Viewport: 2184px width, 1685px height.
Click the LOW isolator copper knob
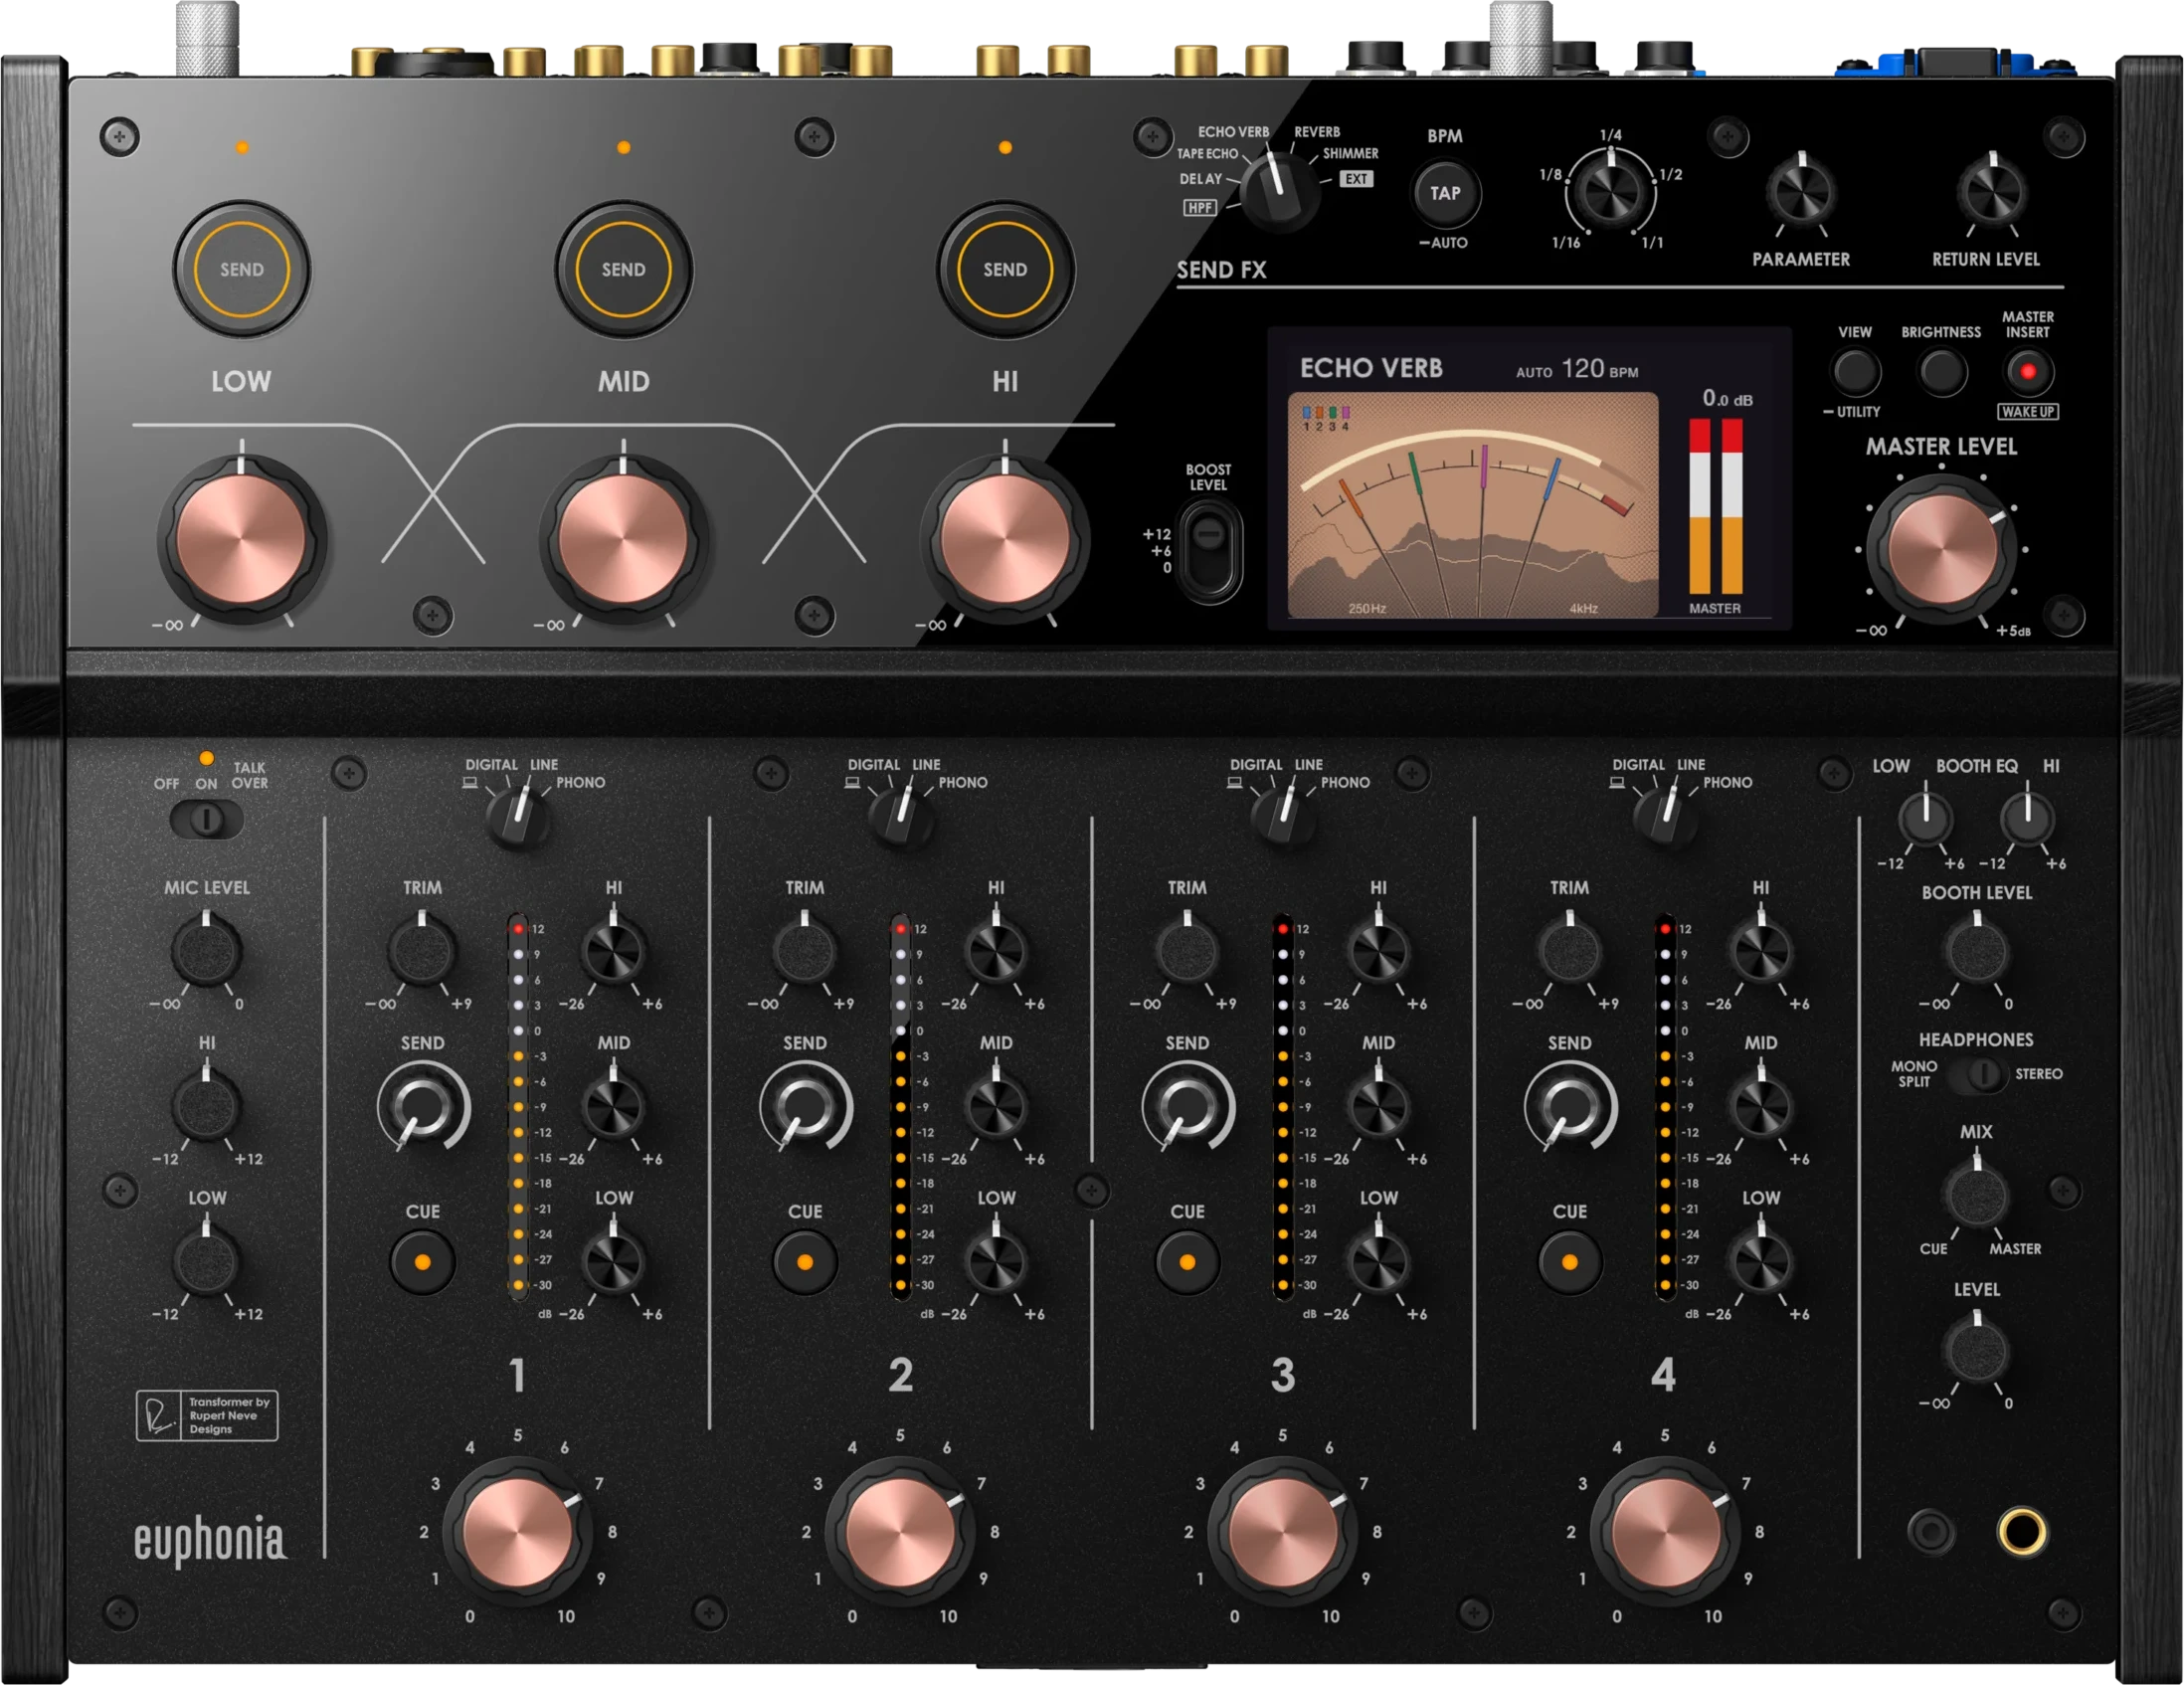click(241, 540)
